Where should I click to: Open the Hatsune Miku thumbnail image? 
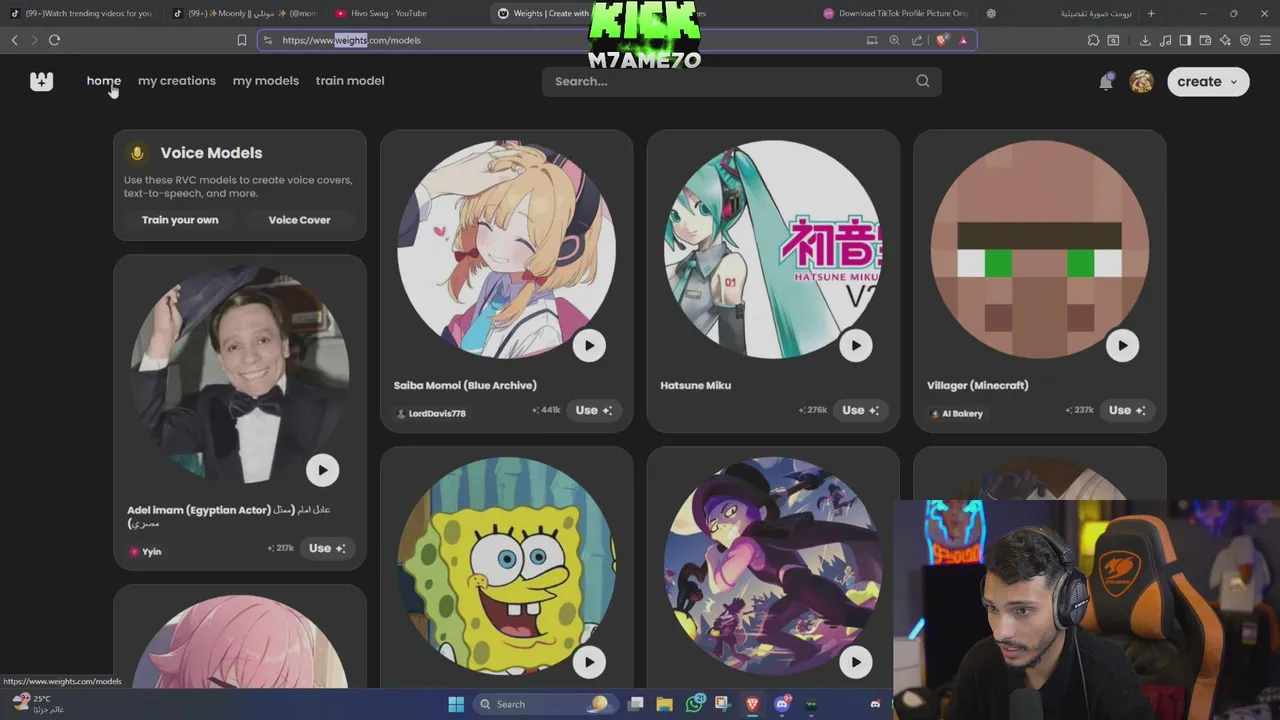click(773, 249)
